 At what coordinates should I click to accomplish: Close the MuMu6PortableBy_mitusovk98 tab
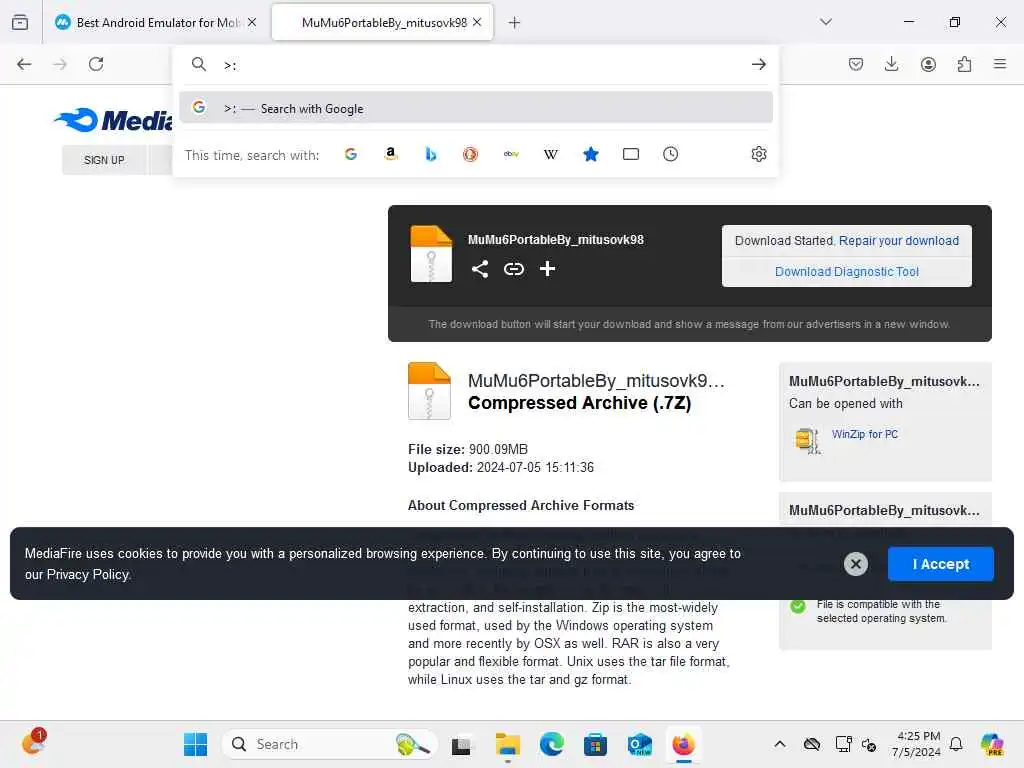pos(477,22)
